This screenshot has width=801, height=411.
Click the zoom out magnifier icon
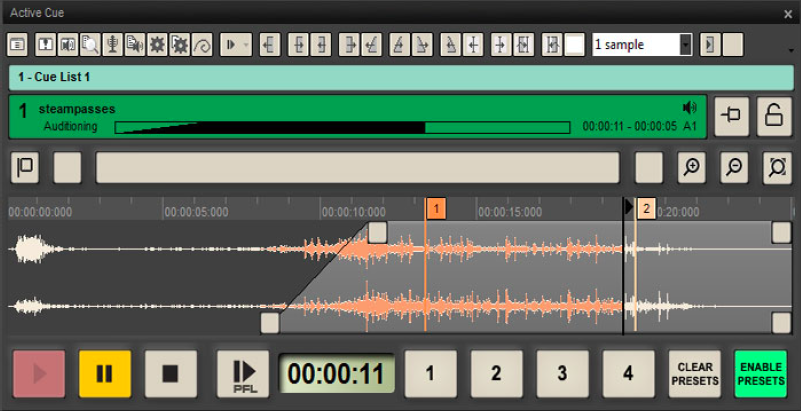click(x=735, y=168)
